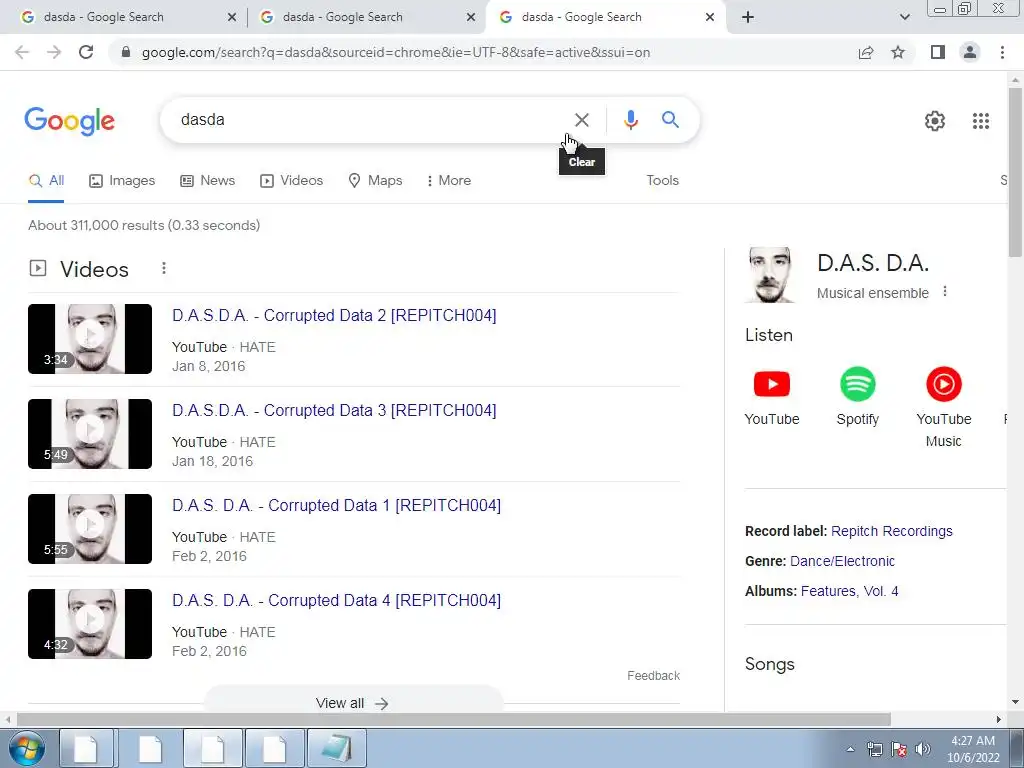Open a new tab with plus icon
Viewport: 1024px width, 768px height.
[x=748, y=17]
